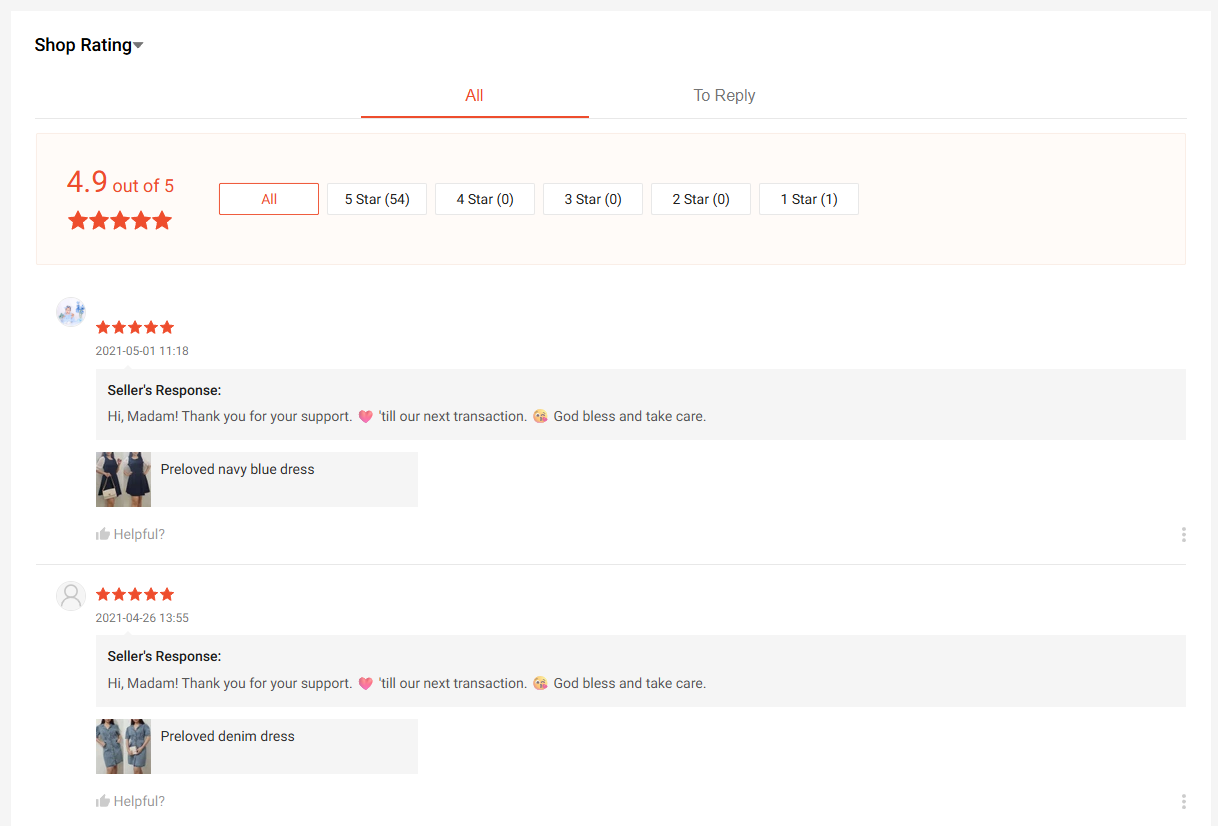The height and width of the screenshot is (826, 1218).
Task: Click the second review's default profile avatar
Action: pyautogui.click(x=71, y=596)
